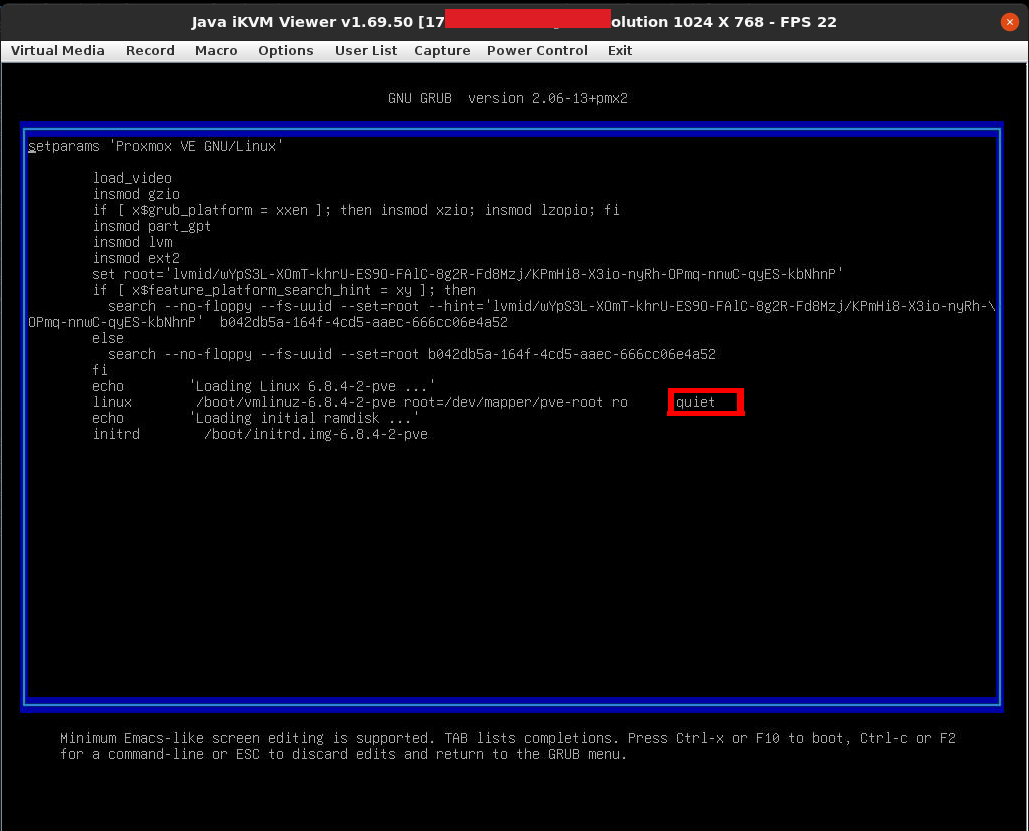The image size is (1029, 831).
Task: Open the User List menu
Action: [366, 51]
